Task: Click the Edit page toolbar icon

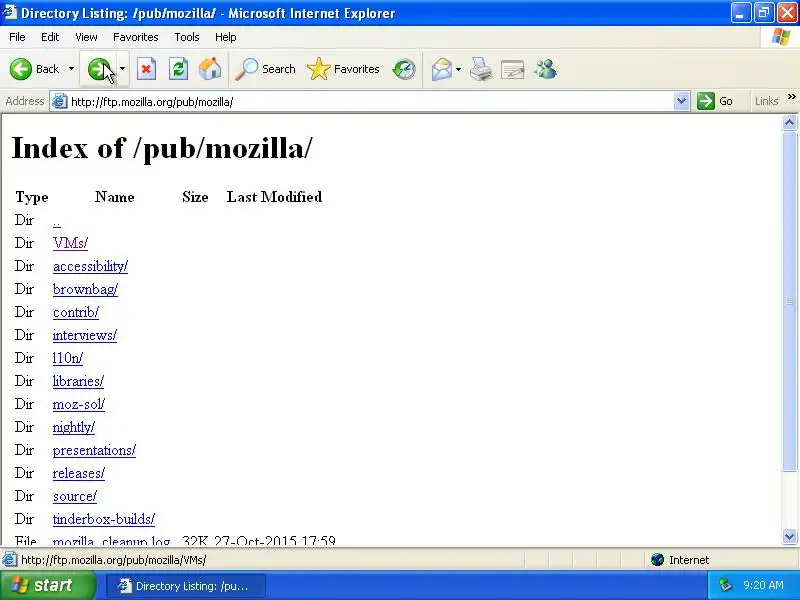Action: click(513, 69)
